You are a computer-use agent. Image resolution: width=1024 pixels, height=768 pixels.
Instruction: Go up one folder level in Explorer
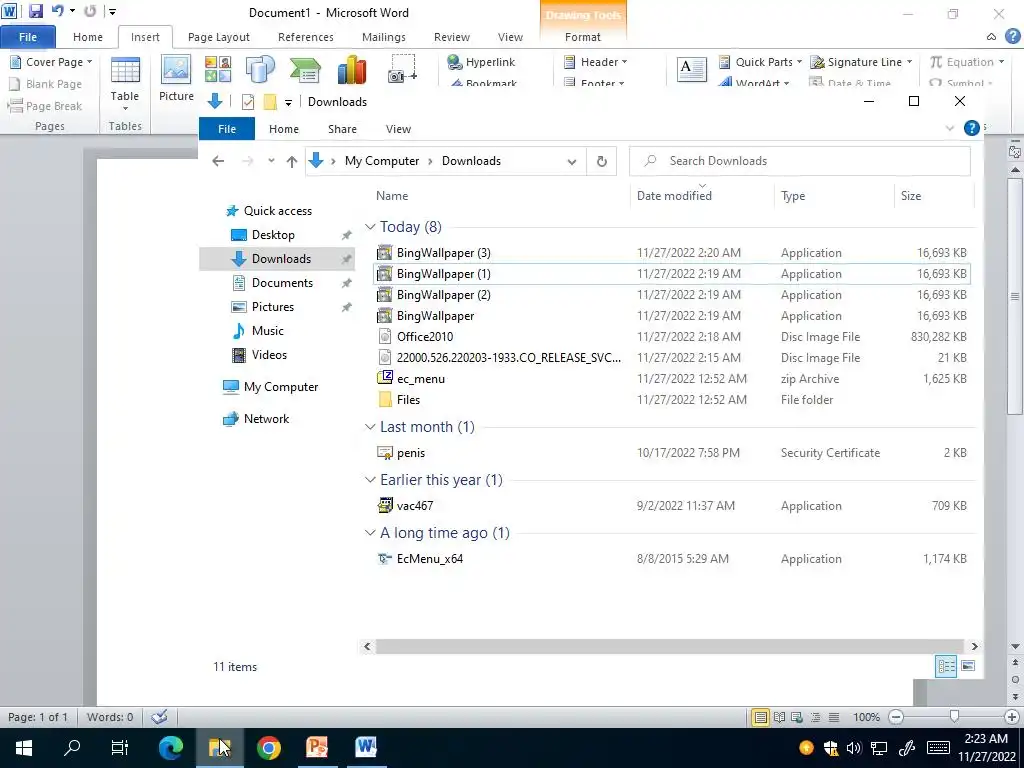coord(292,161)
